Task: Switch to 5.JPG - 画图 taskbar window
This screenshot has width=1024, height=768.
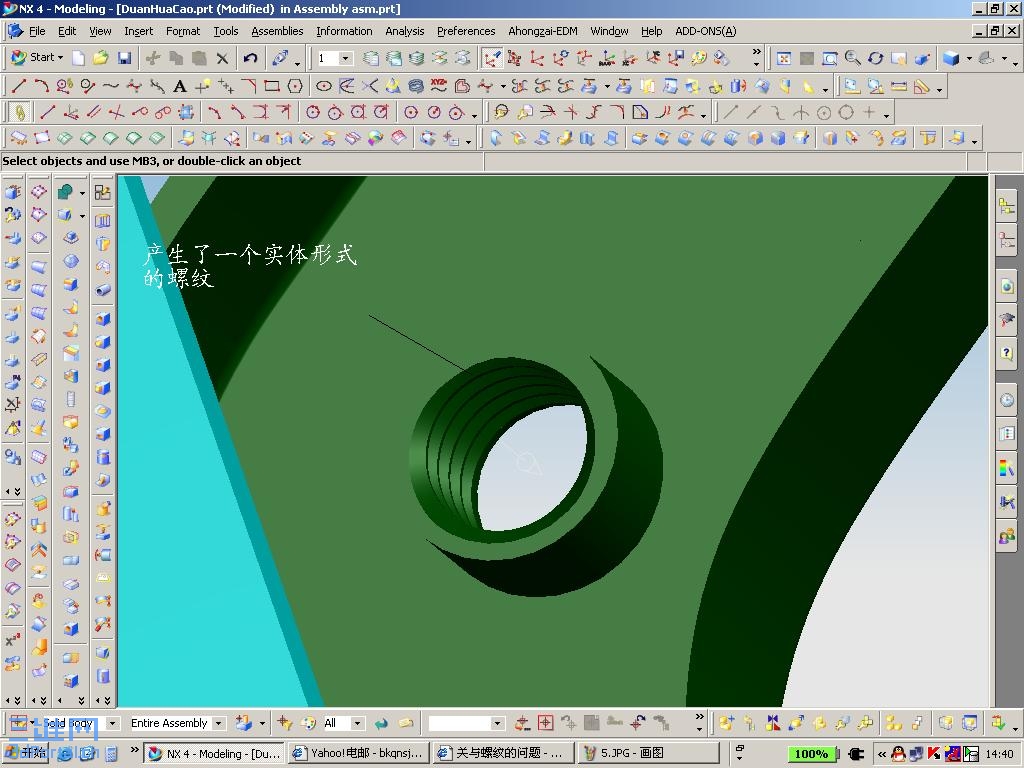Action: [647, 753]
